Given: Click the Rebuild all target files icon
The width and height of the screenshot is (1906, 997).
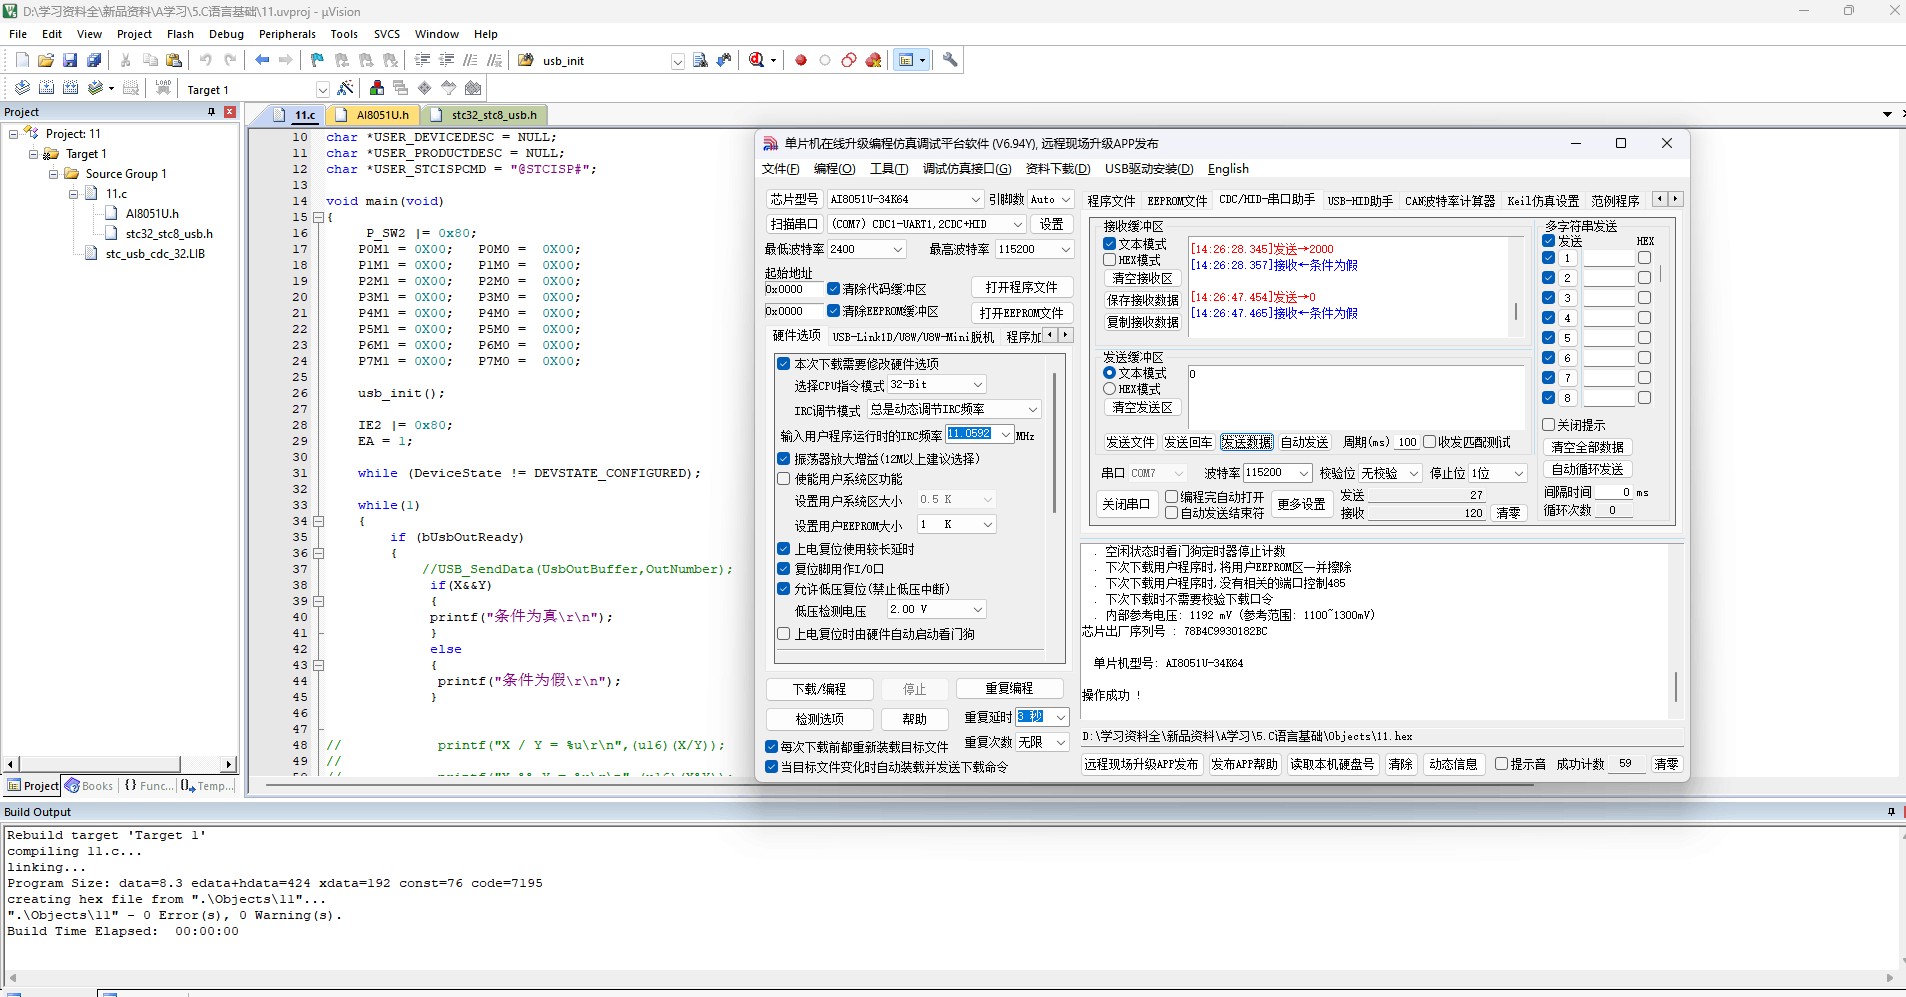Looking at the screenshot, I should coord(70,88).
